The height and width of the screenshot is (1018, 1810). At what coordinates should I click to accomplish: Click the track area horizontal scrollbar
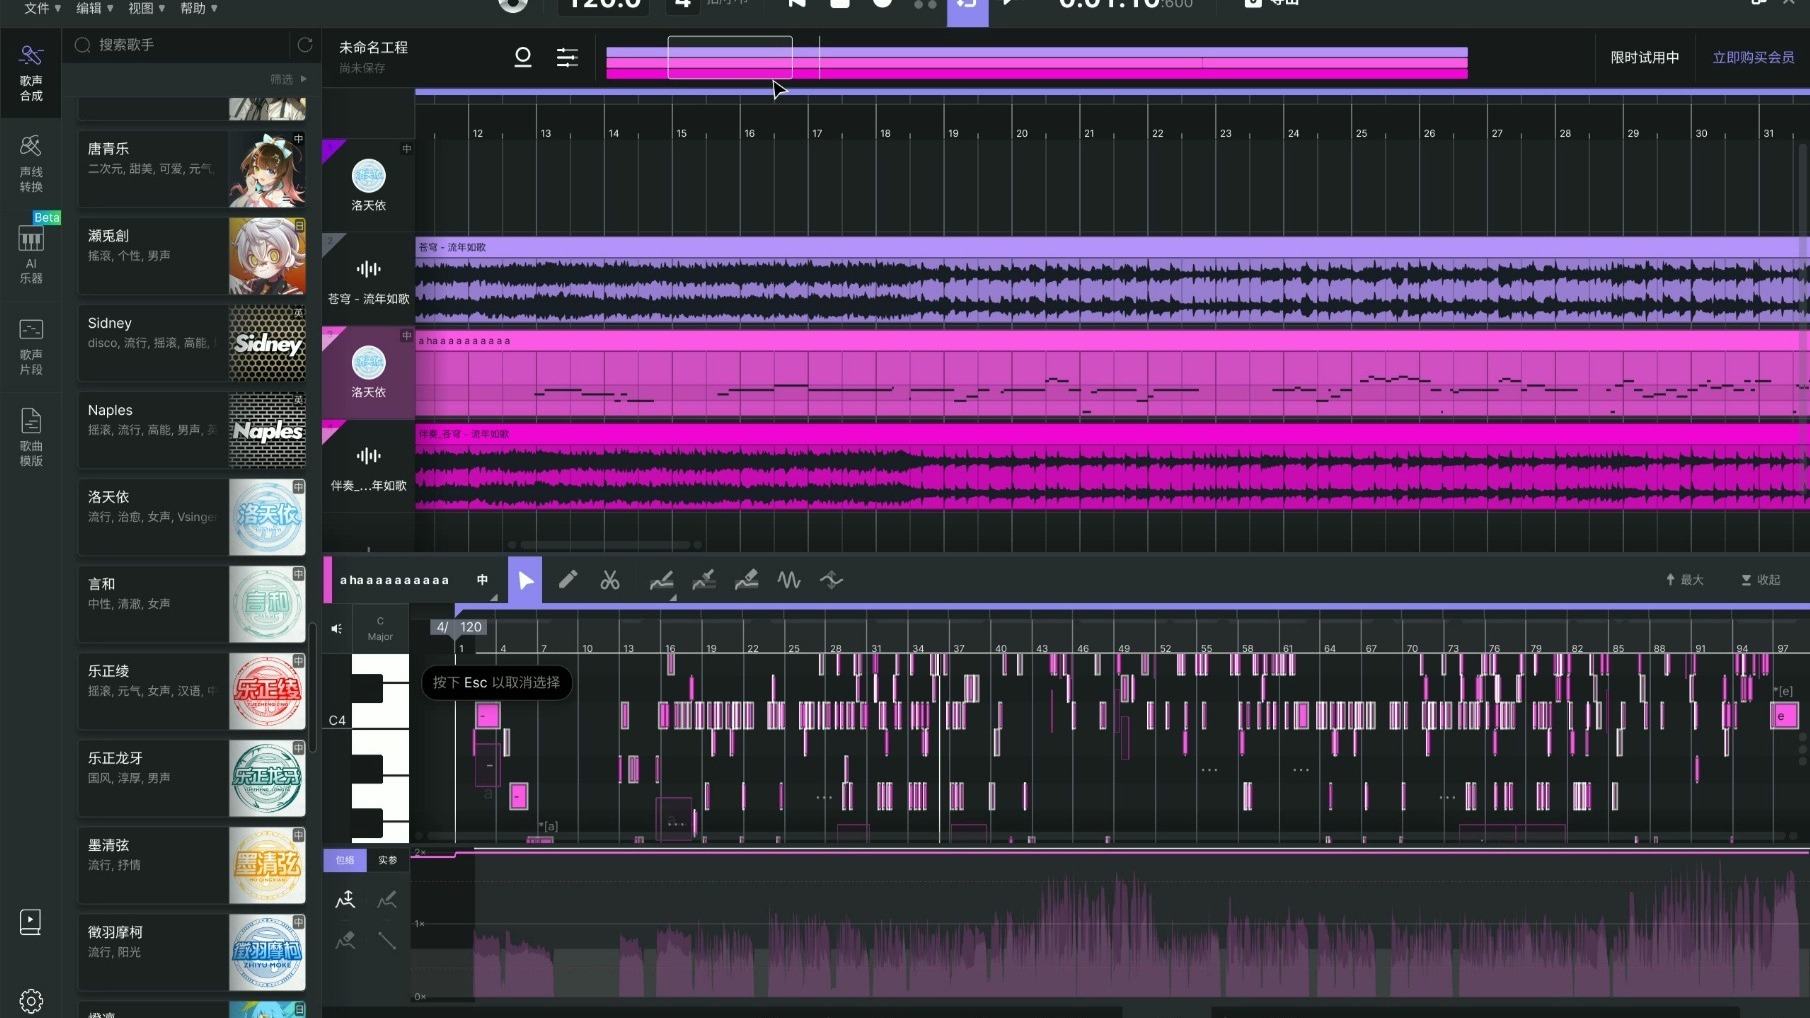tap(604, 545)
